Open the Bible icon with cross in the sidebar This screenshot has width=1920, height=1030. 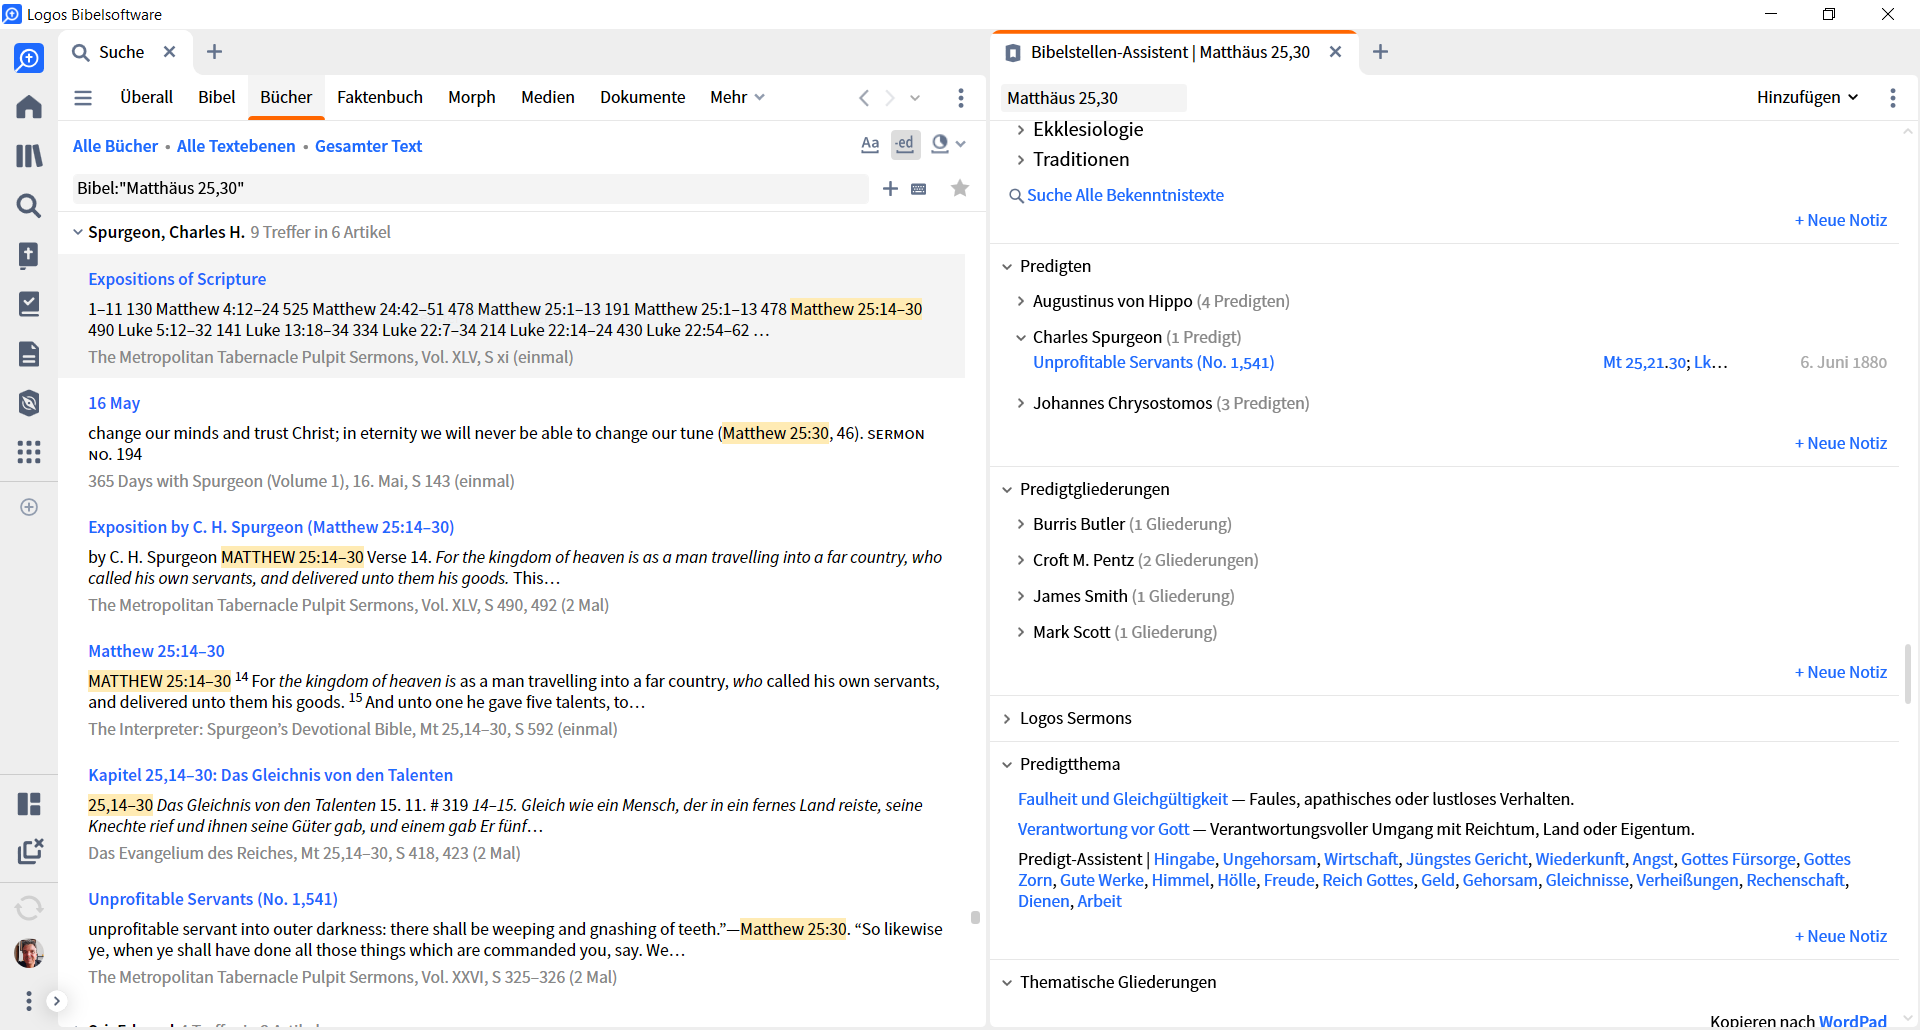29,255
